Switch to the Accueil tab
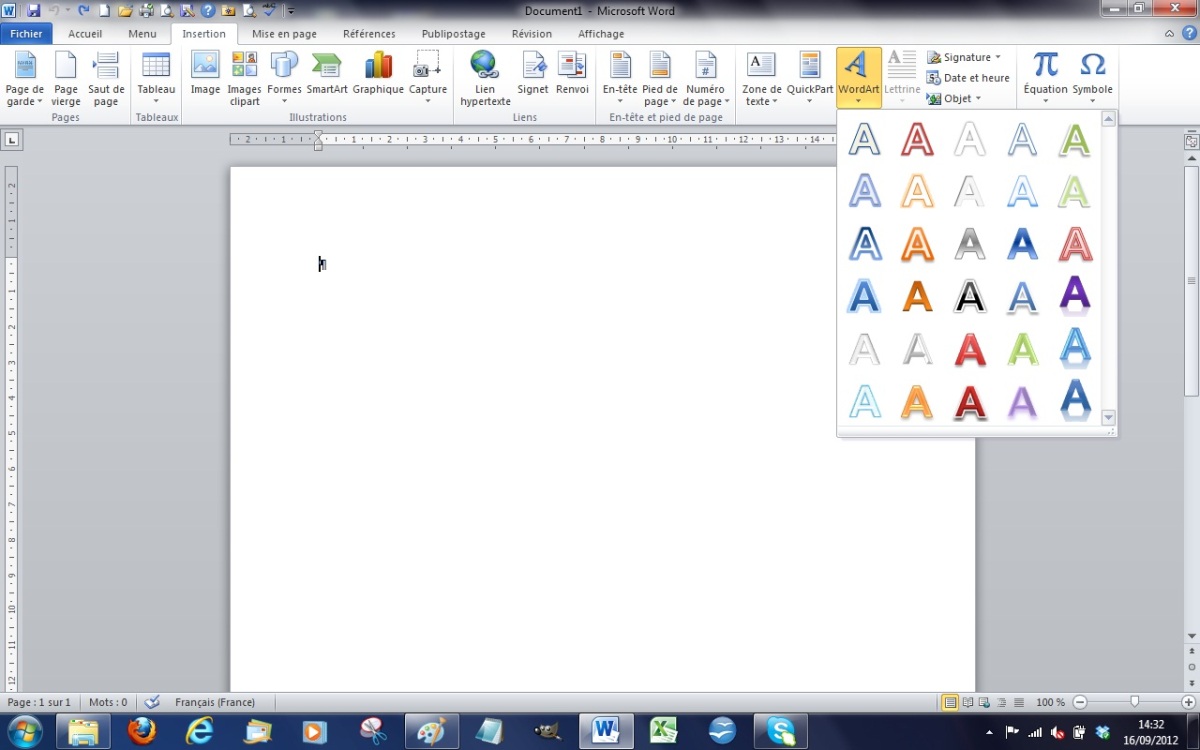The width and height of the screenshot is (1200, 750). [85, 34]
